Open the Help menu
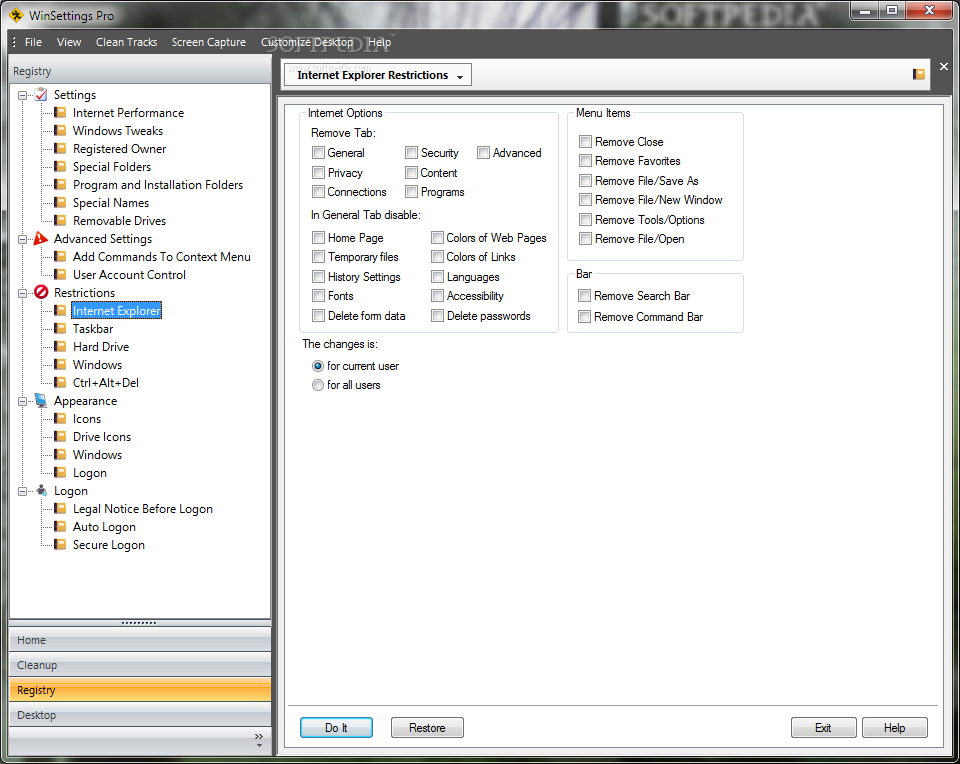 pyautogui.click(x=379, y=42)
